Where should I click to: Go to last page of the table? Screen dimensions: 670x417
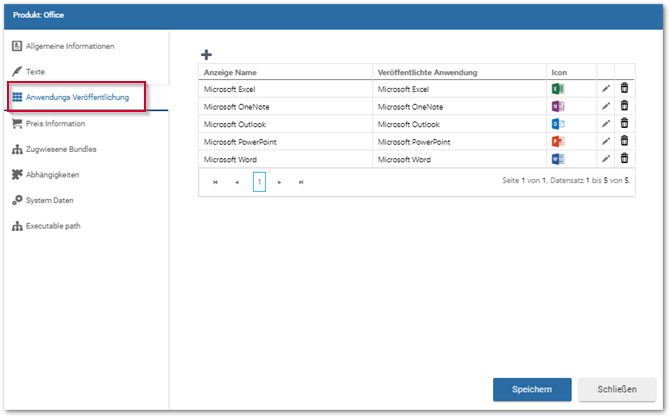coord(301,182)
